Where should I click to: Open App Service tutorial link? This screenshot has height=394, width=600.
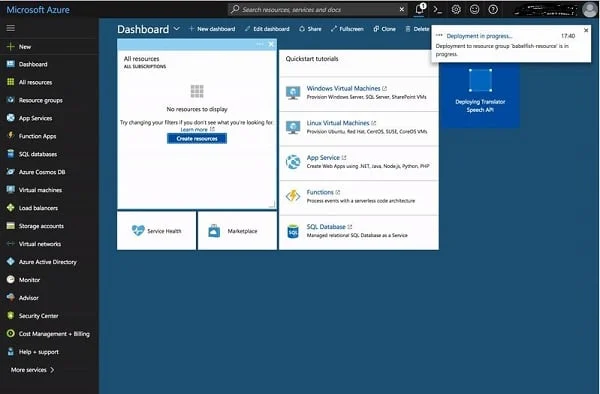(323, 158)
